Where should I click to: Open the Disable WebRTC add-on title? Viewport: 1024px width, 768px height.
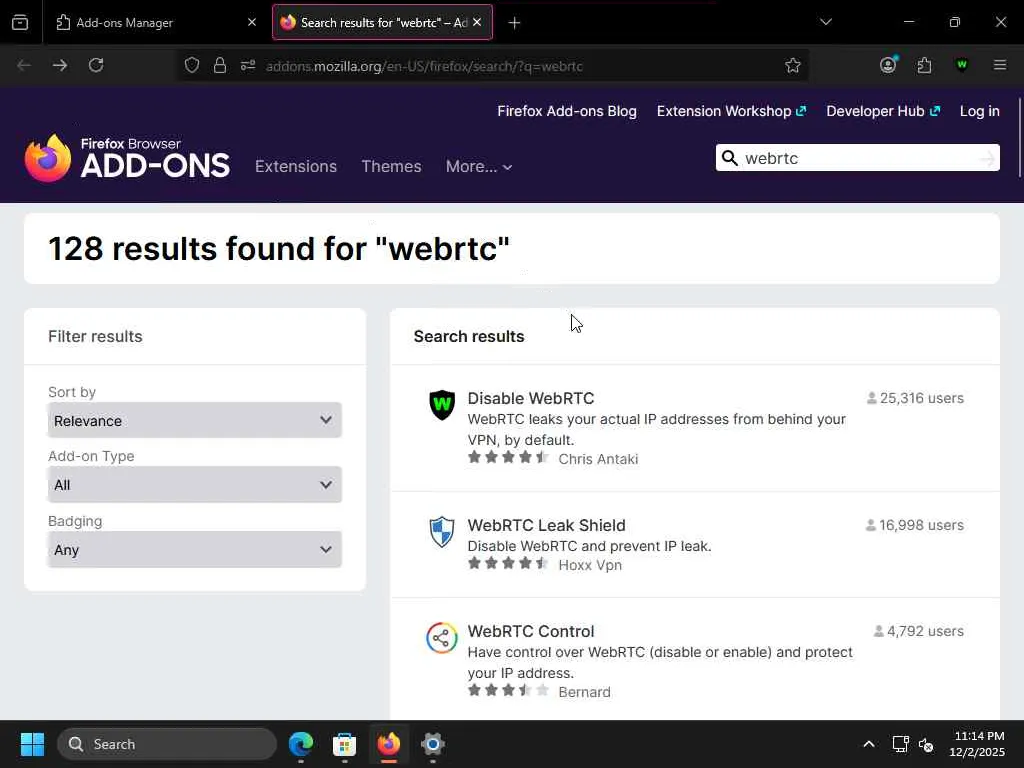pyautogui.click(x=531, y=398)
